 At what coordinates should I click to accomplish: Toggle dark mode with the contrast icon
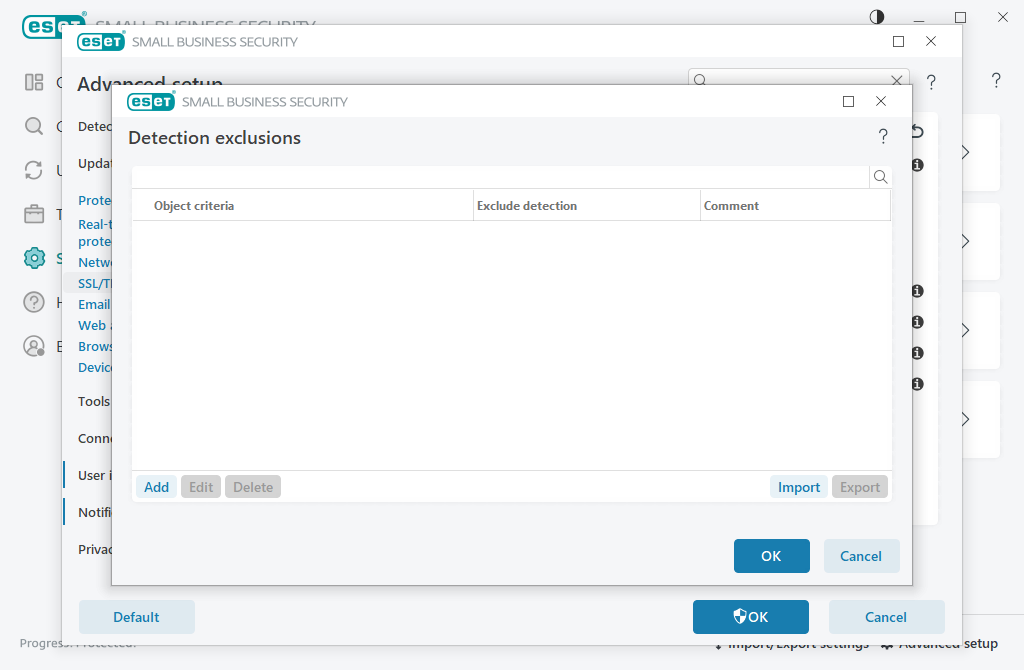click(876, 17)
